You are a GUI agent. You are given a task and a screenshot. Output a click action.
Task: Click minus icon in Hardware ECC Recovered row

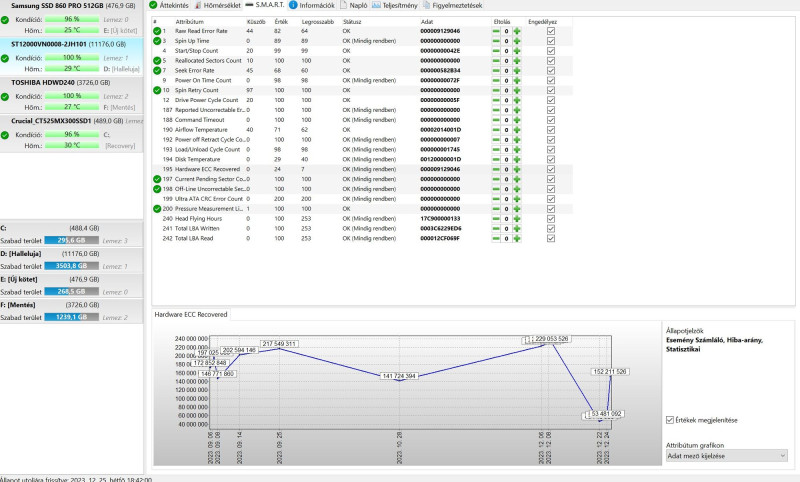496,169
